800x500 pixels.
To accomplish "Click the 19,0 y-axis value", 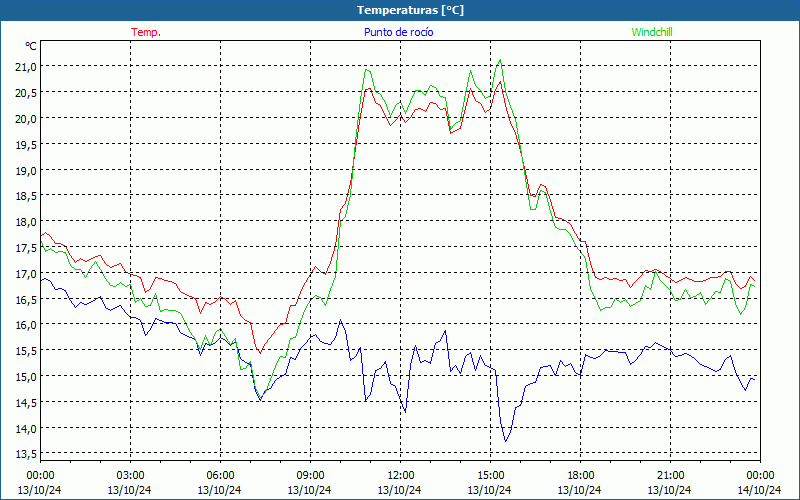I will (26, 170).
